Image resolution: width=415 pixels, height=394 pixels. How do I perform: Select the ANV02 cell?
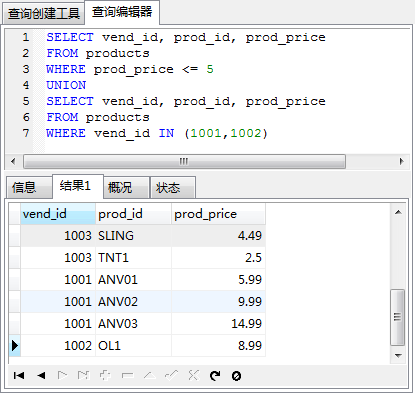coord(133,302)
